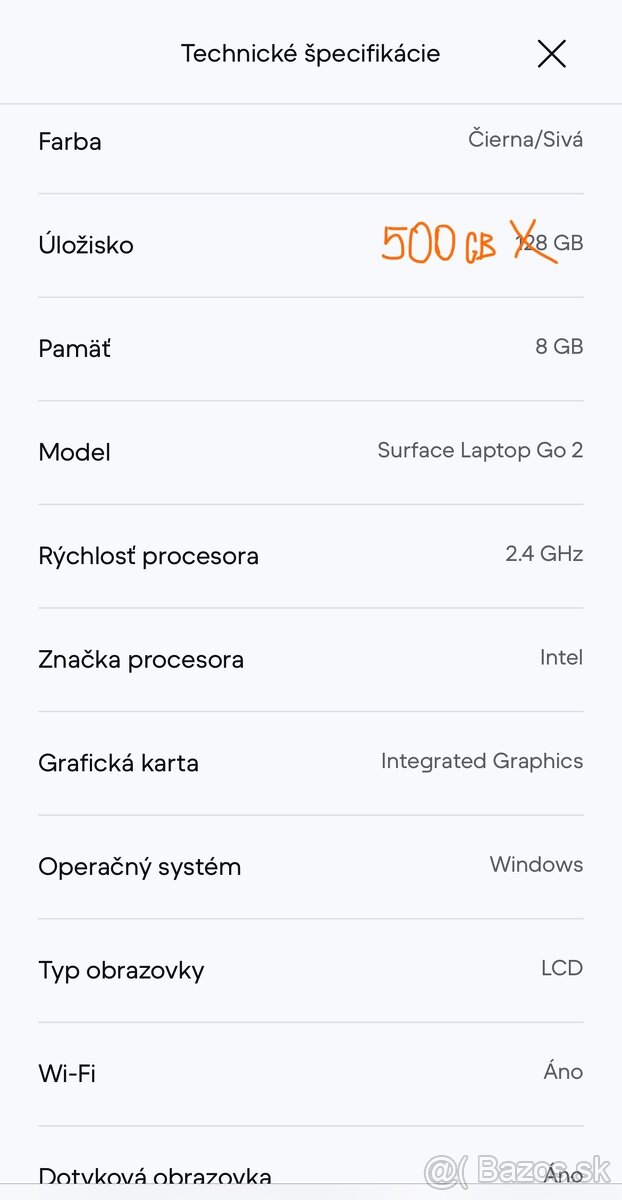Screen dimensions: 622x1200
Task: Click the LCD screen type value
Action: [562, 968]
